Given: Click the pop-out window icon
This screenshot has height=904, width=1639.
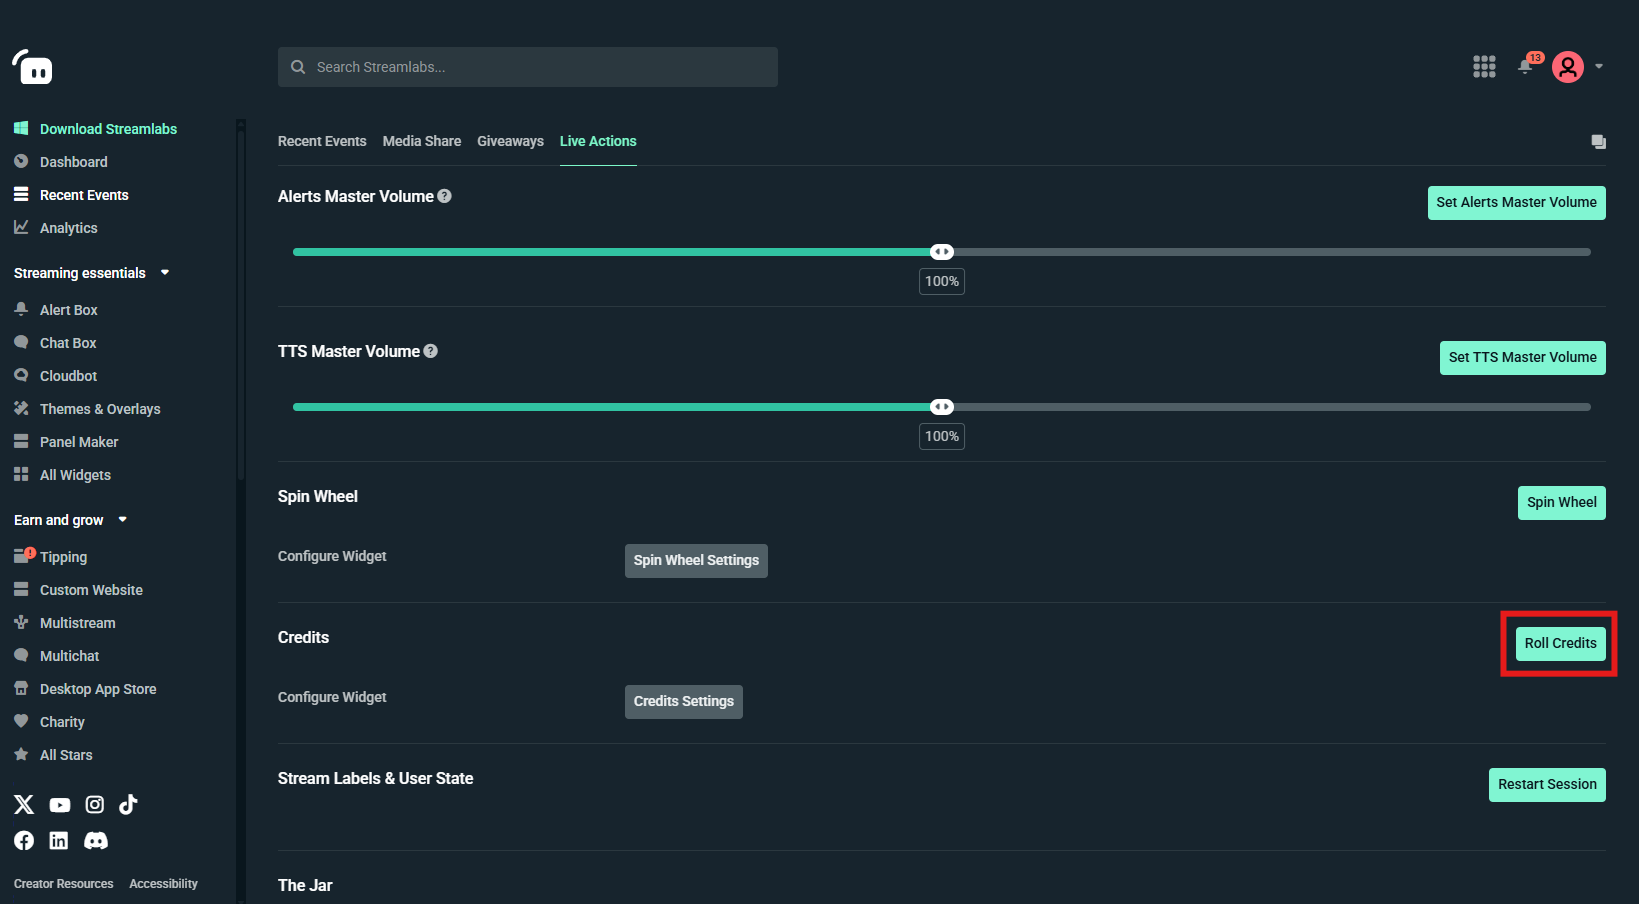Looking at the screenshot, I should pyautogui.click(x=1598, y=142).
